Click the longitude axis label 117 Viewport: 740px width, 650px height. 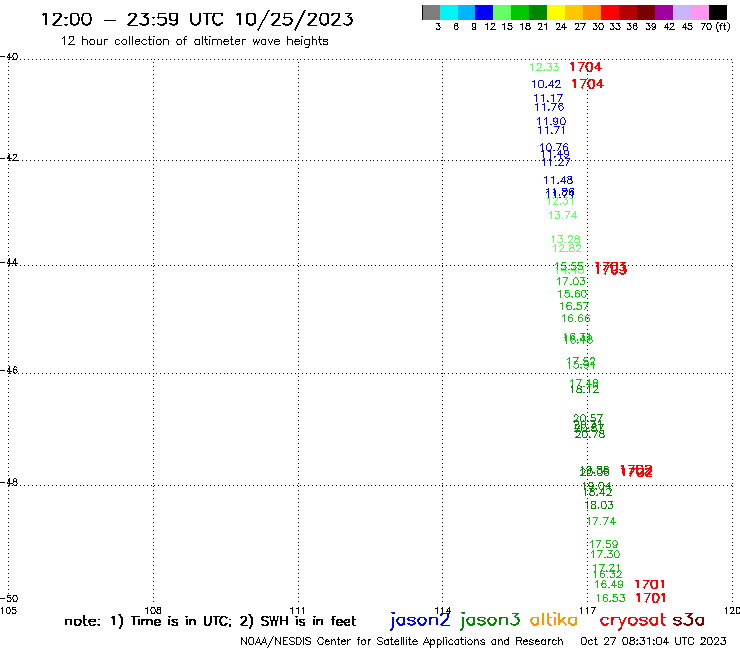[588, 610]
